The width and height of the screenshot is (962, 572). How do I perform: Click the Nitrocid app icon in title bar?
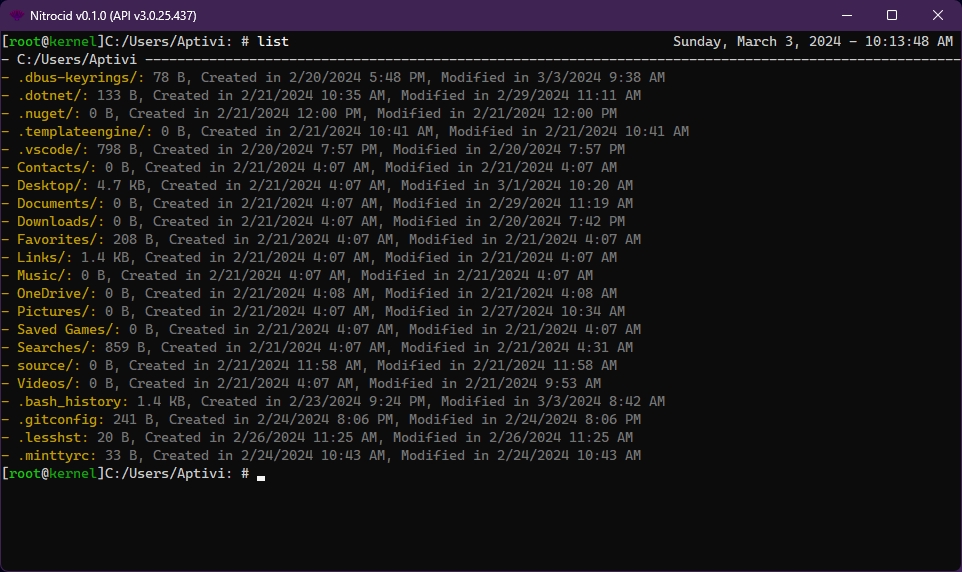point(16,15)
